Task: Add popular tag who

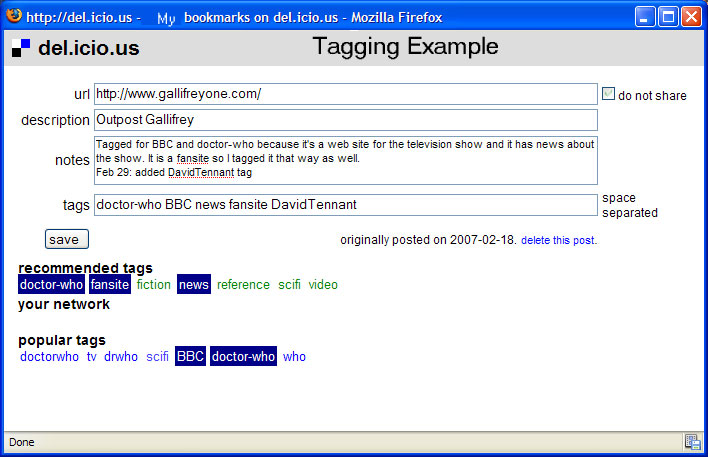Action: [x=294, y=356]
